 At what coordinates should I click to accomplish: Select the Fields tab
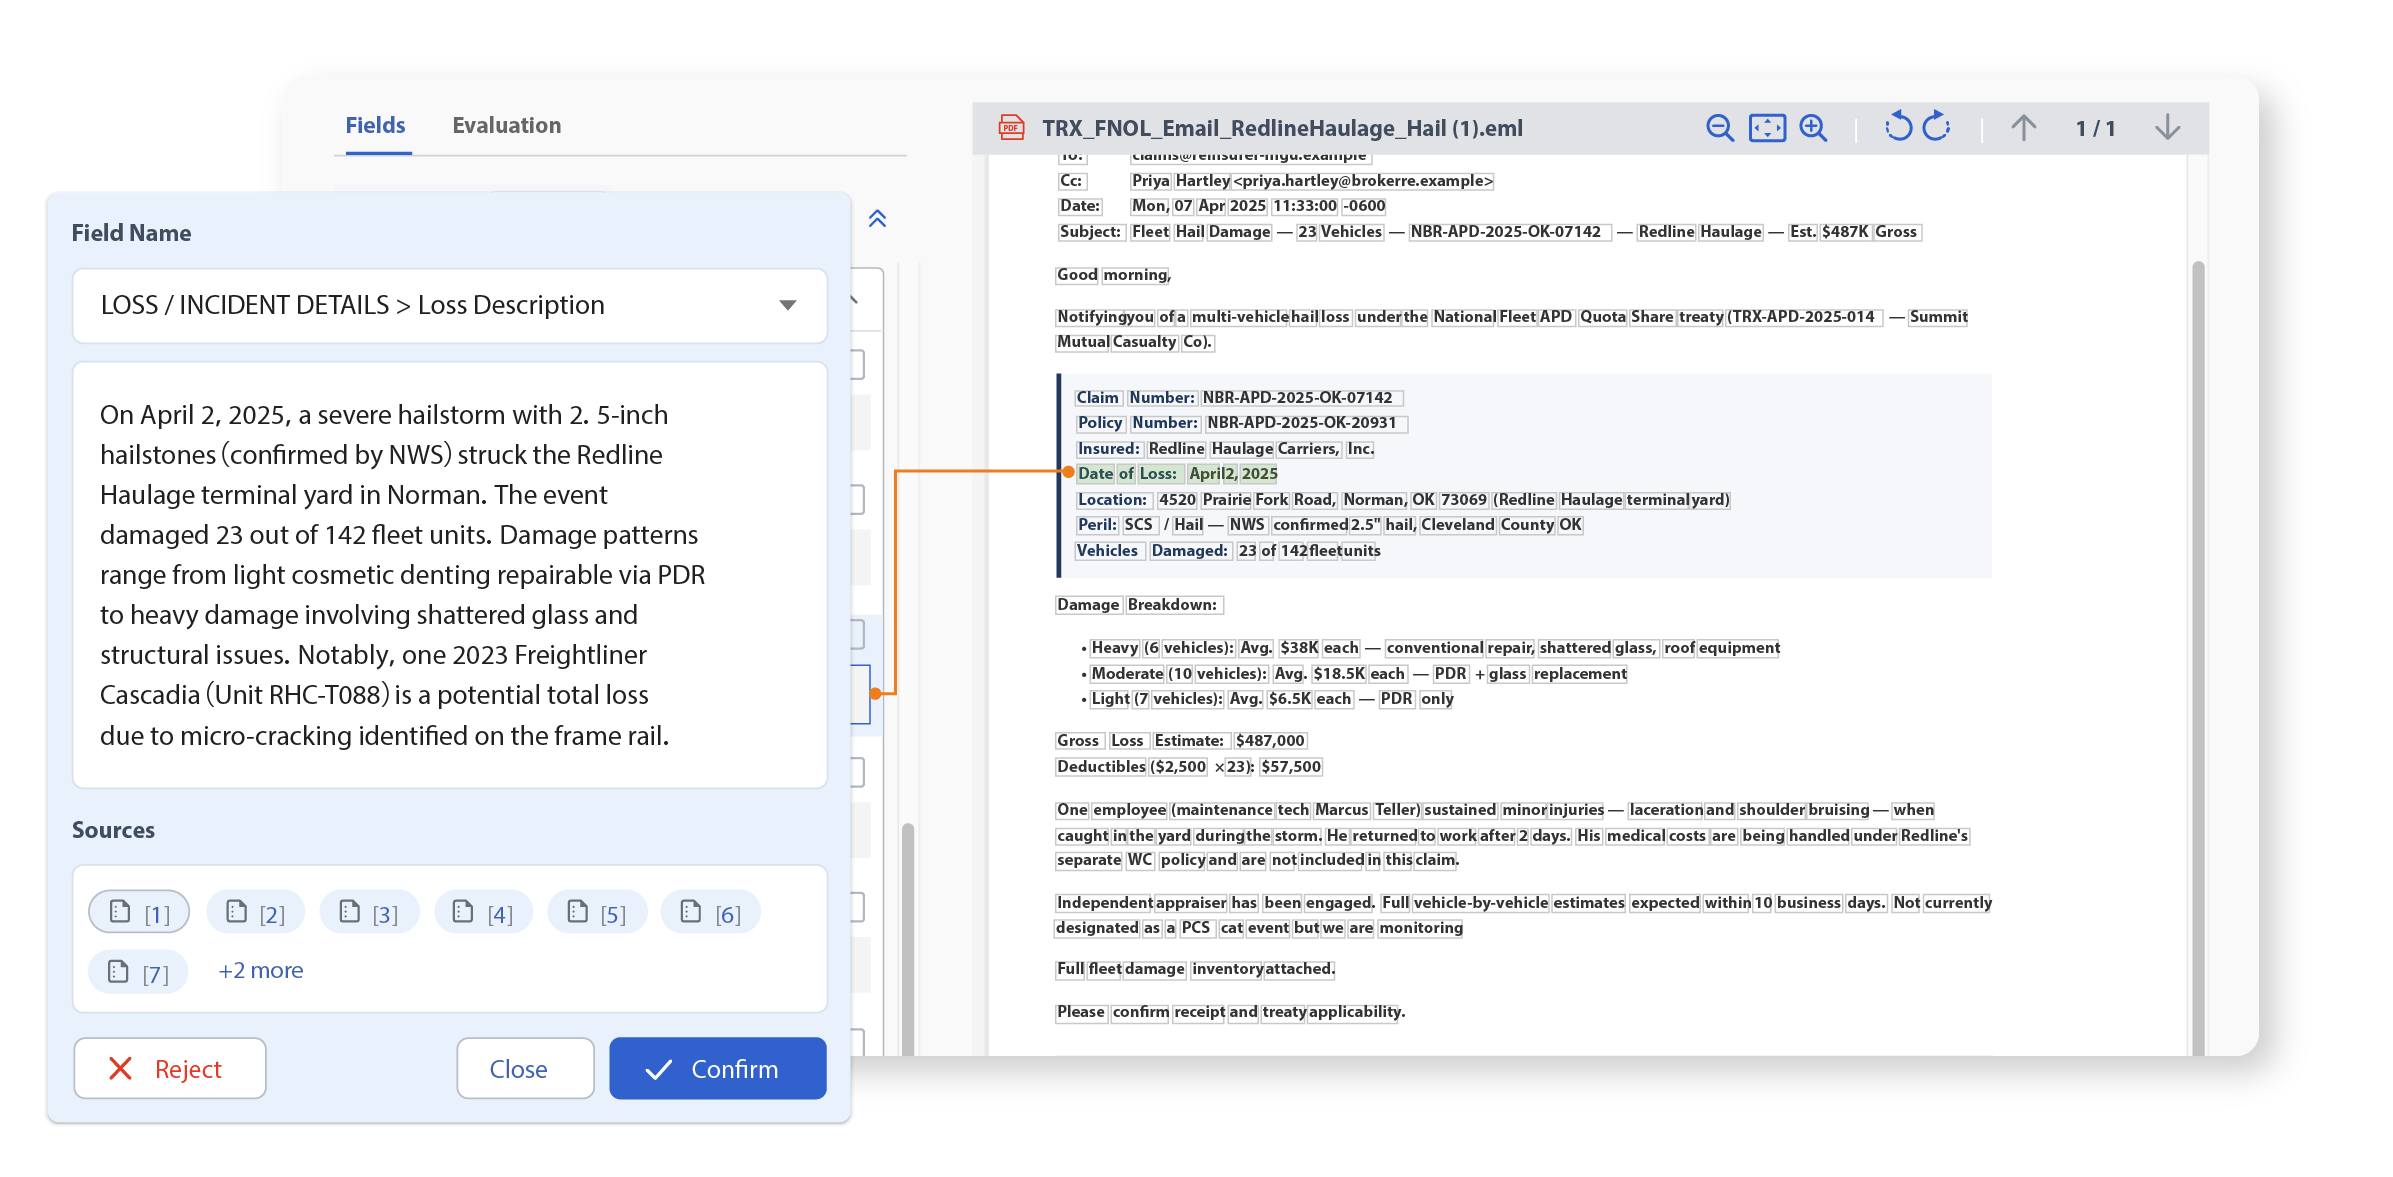tap(375, 125)
